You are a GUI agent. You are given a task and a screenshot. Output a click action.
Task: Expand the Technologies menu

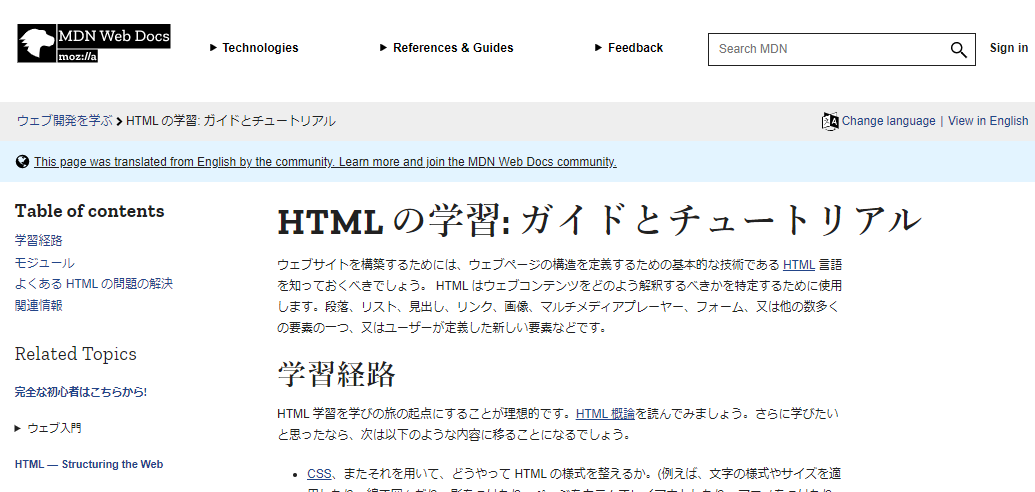[254, 48]
